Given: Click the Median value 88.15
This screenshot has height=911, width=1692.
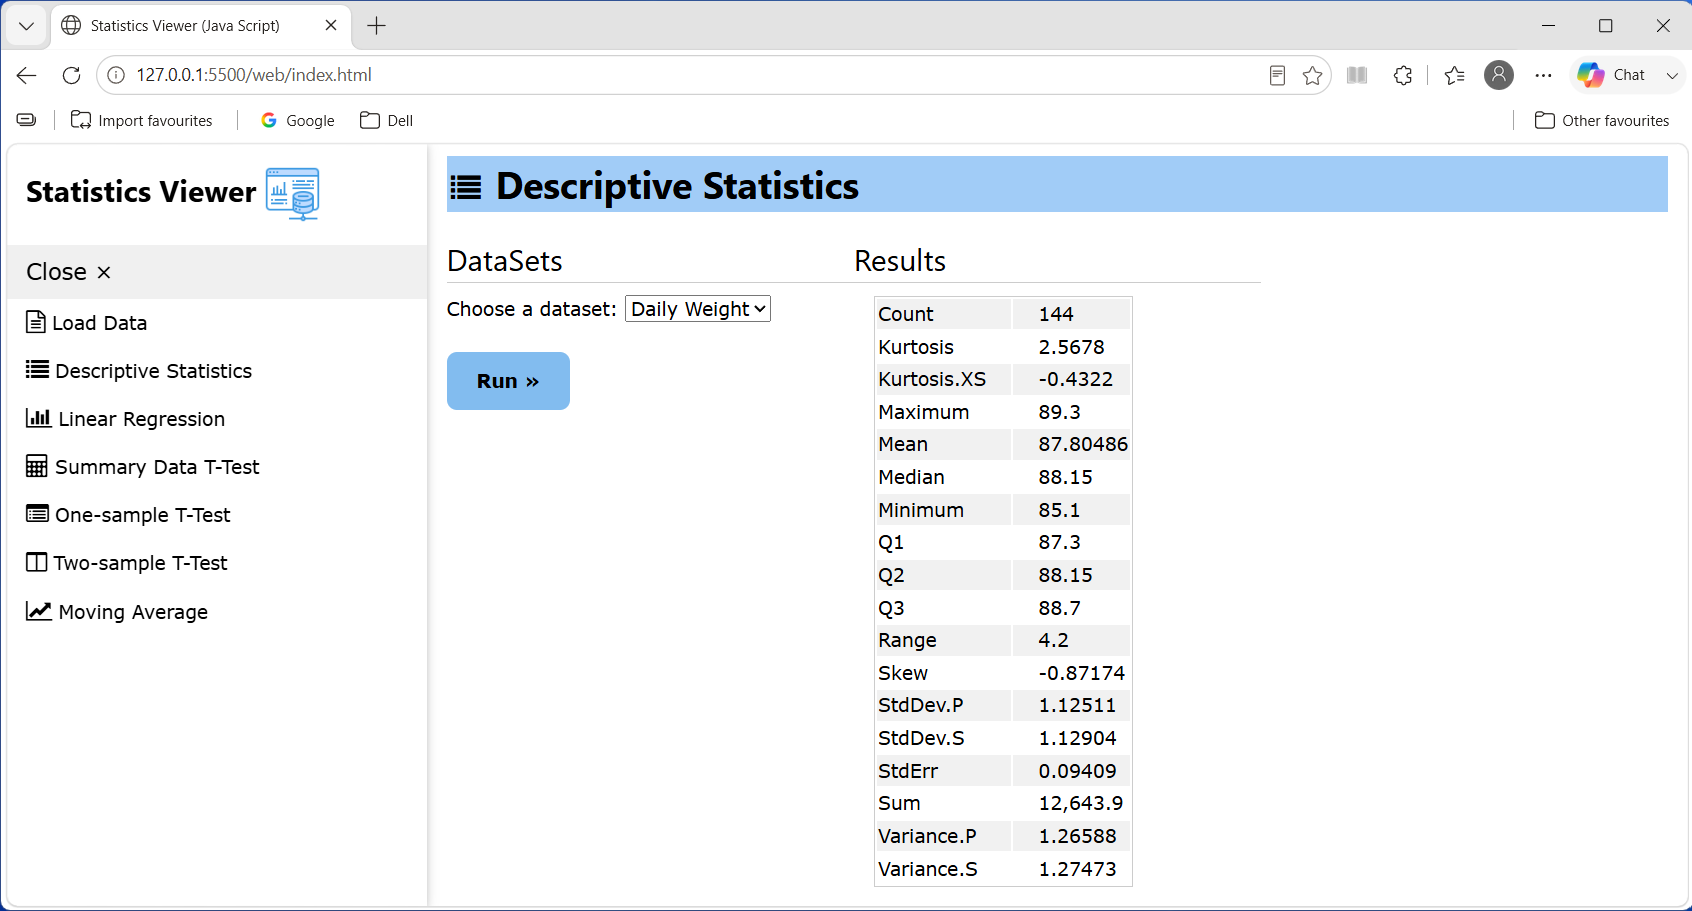Looking at the screenshot, I should 1065,477.
